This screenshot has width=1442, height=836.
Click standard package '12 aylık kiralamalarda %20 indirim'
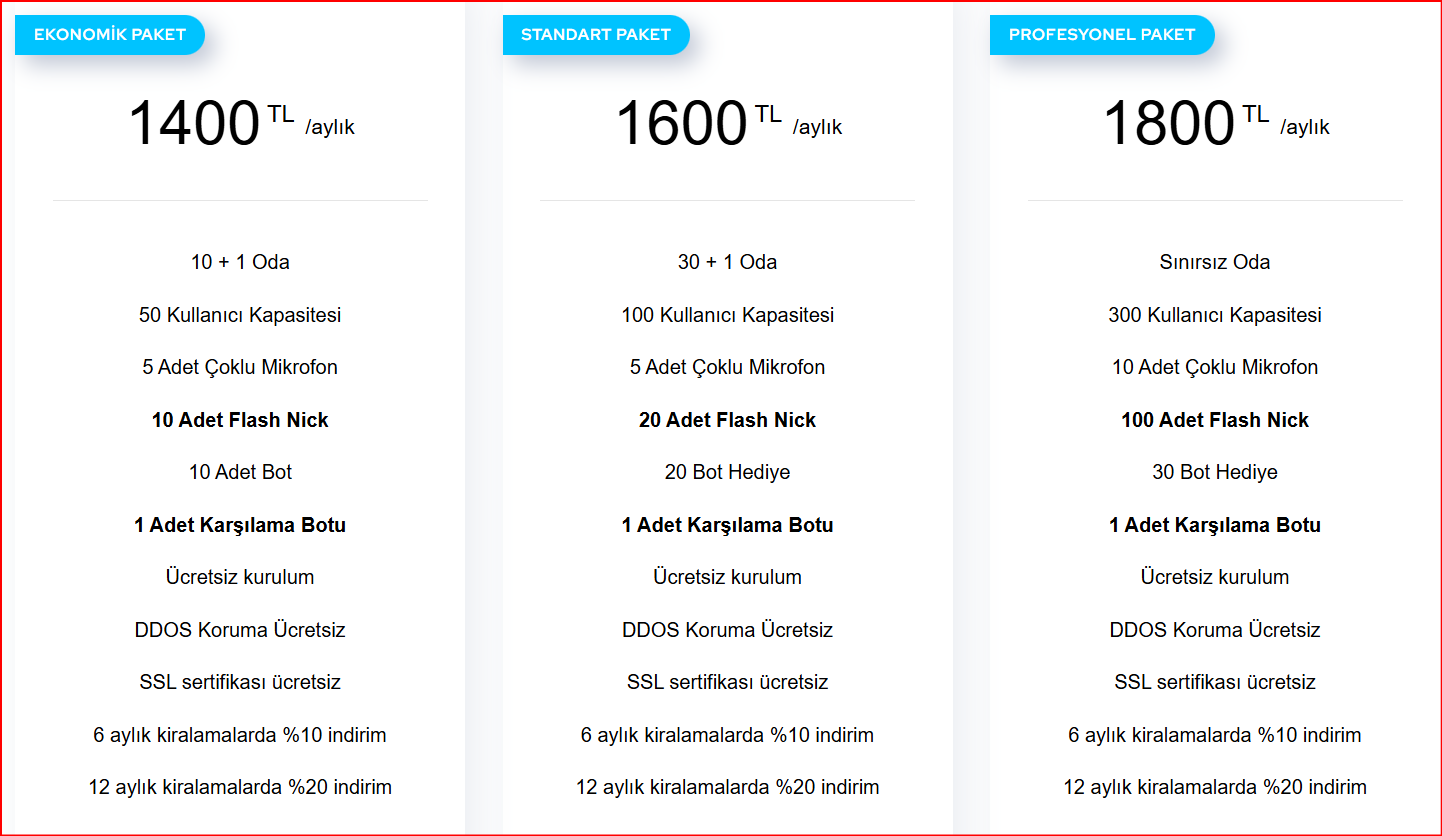pos(727,787)
